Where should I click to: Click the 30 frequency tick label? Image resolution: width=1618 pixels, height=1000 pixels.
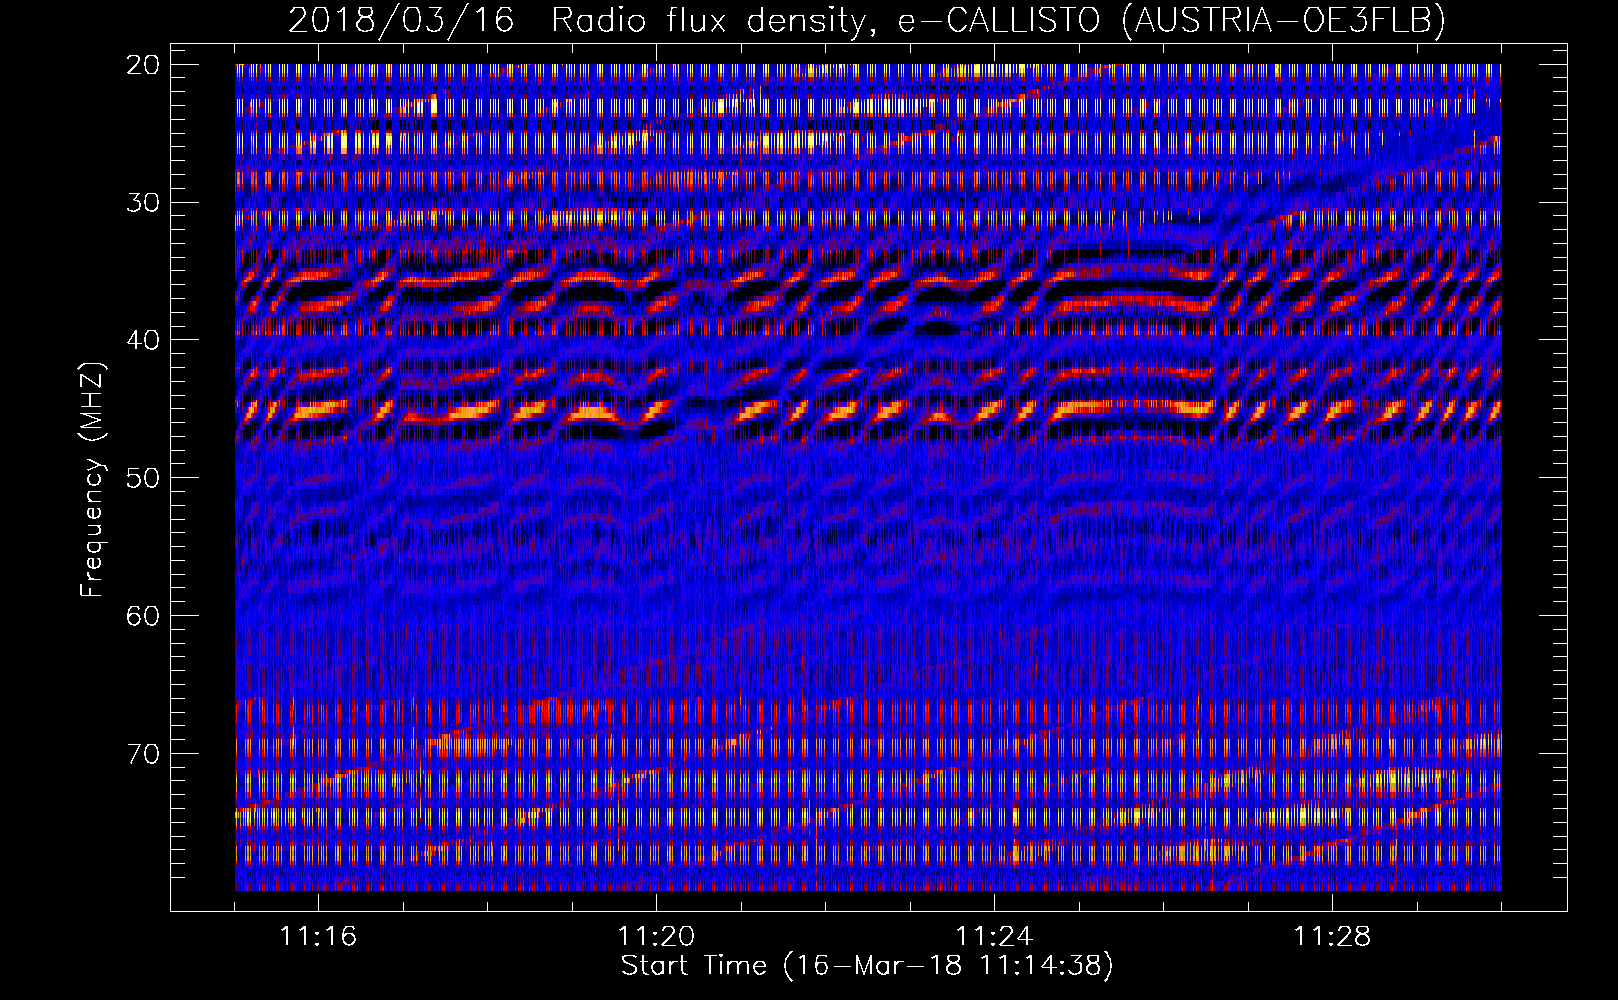[x=143, y=202]
